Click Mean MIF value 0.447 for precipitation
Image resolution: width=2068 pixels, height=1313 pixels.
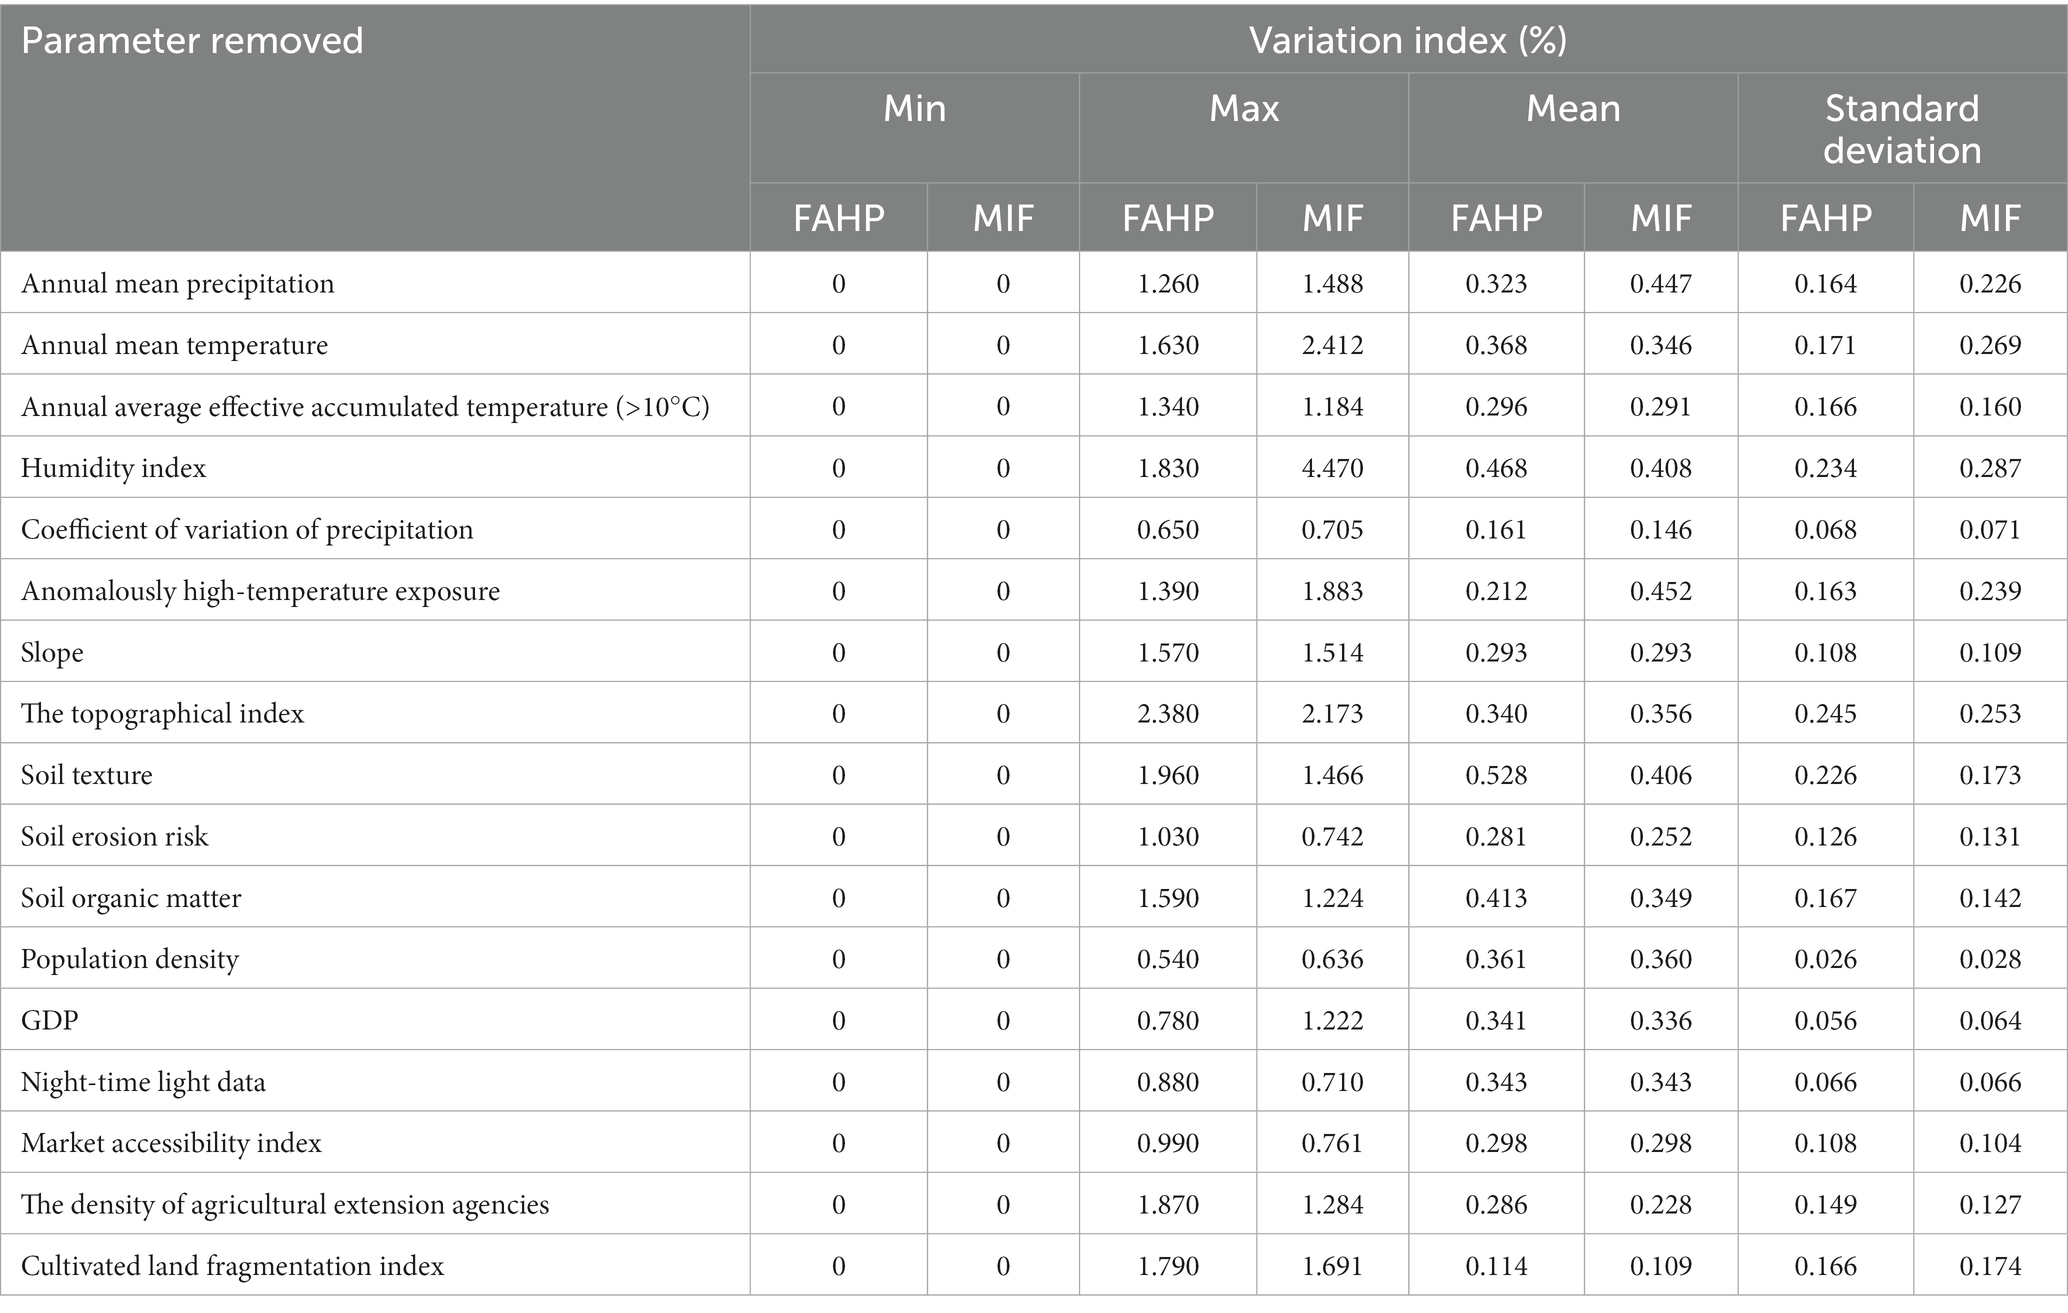(x=1661, y=284)
